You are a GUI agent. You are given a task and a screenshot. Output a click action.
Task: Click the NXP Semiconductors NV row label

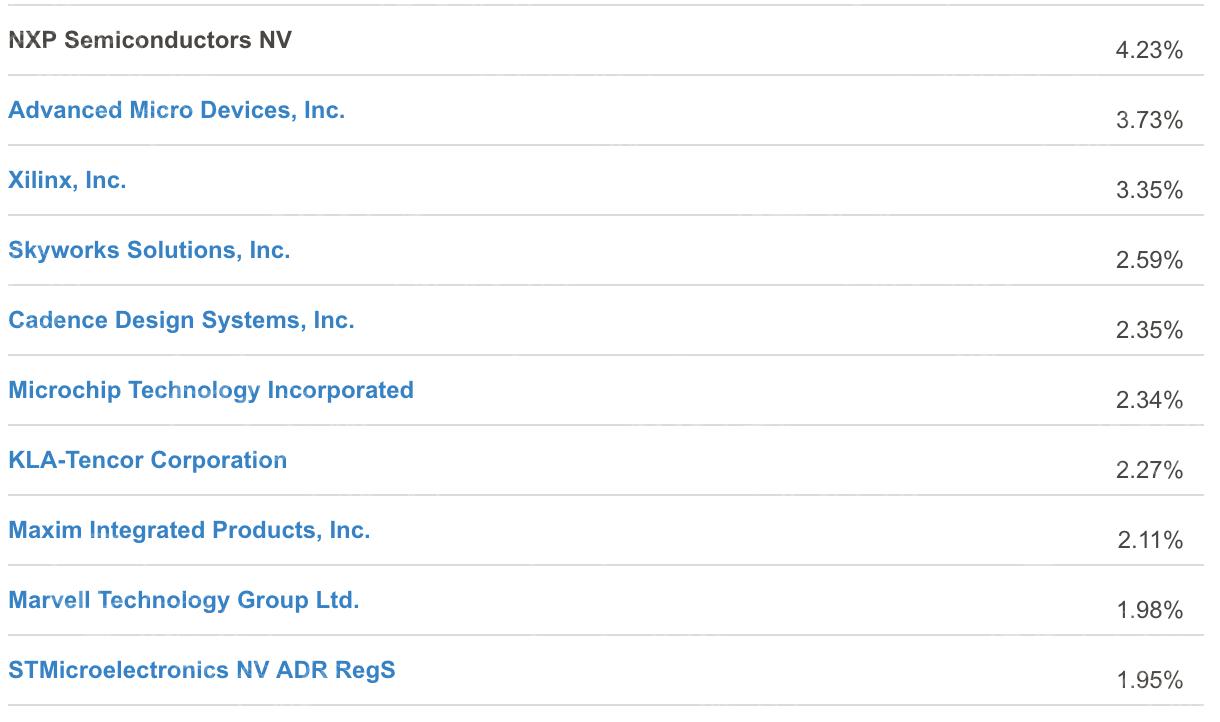pyautogui.click(x=150, y=41)
